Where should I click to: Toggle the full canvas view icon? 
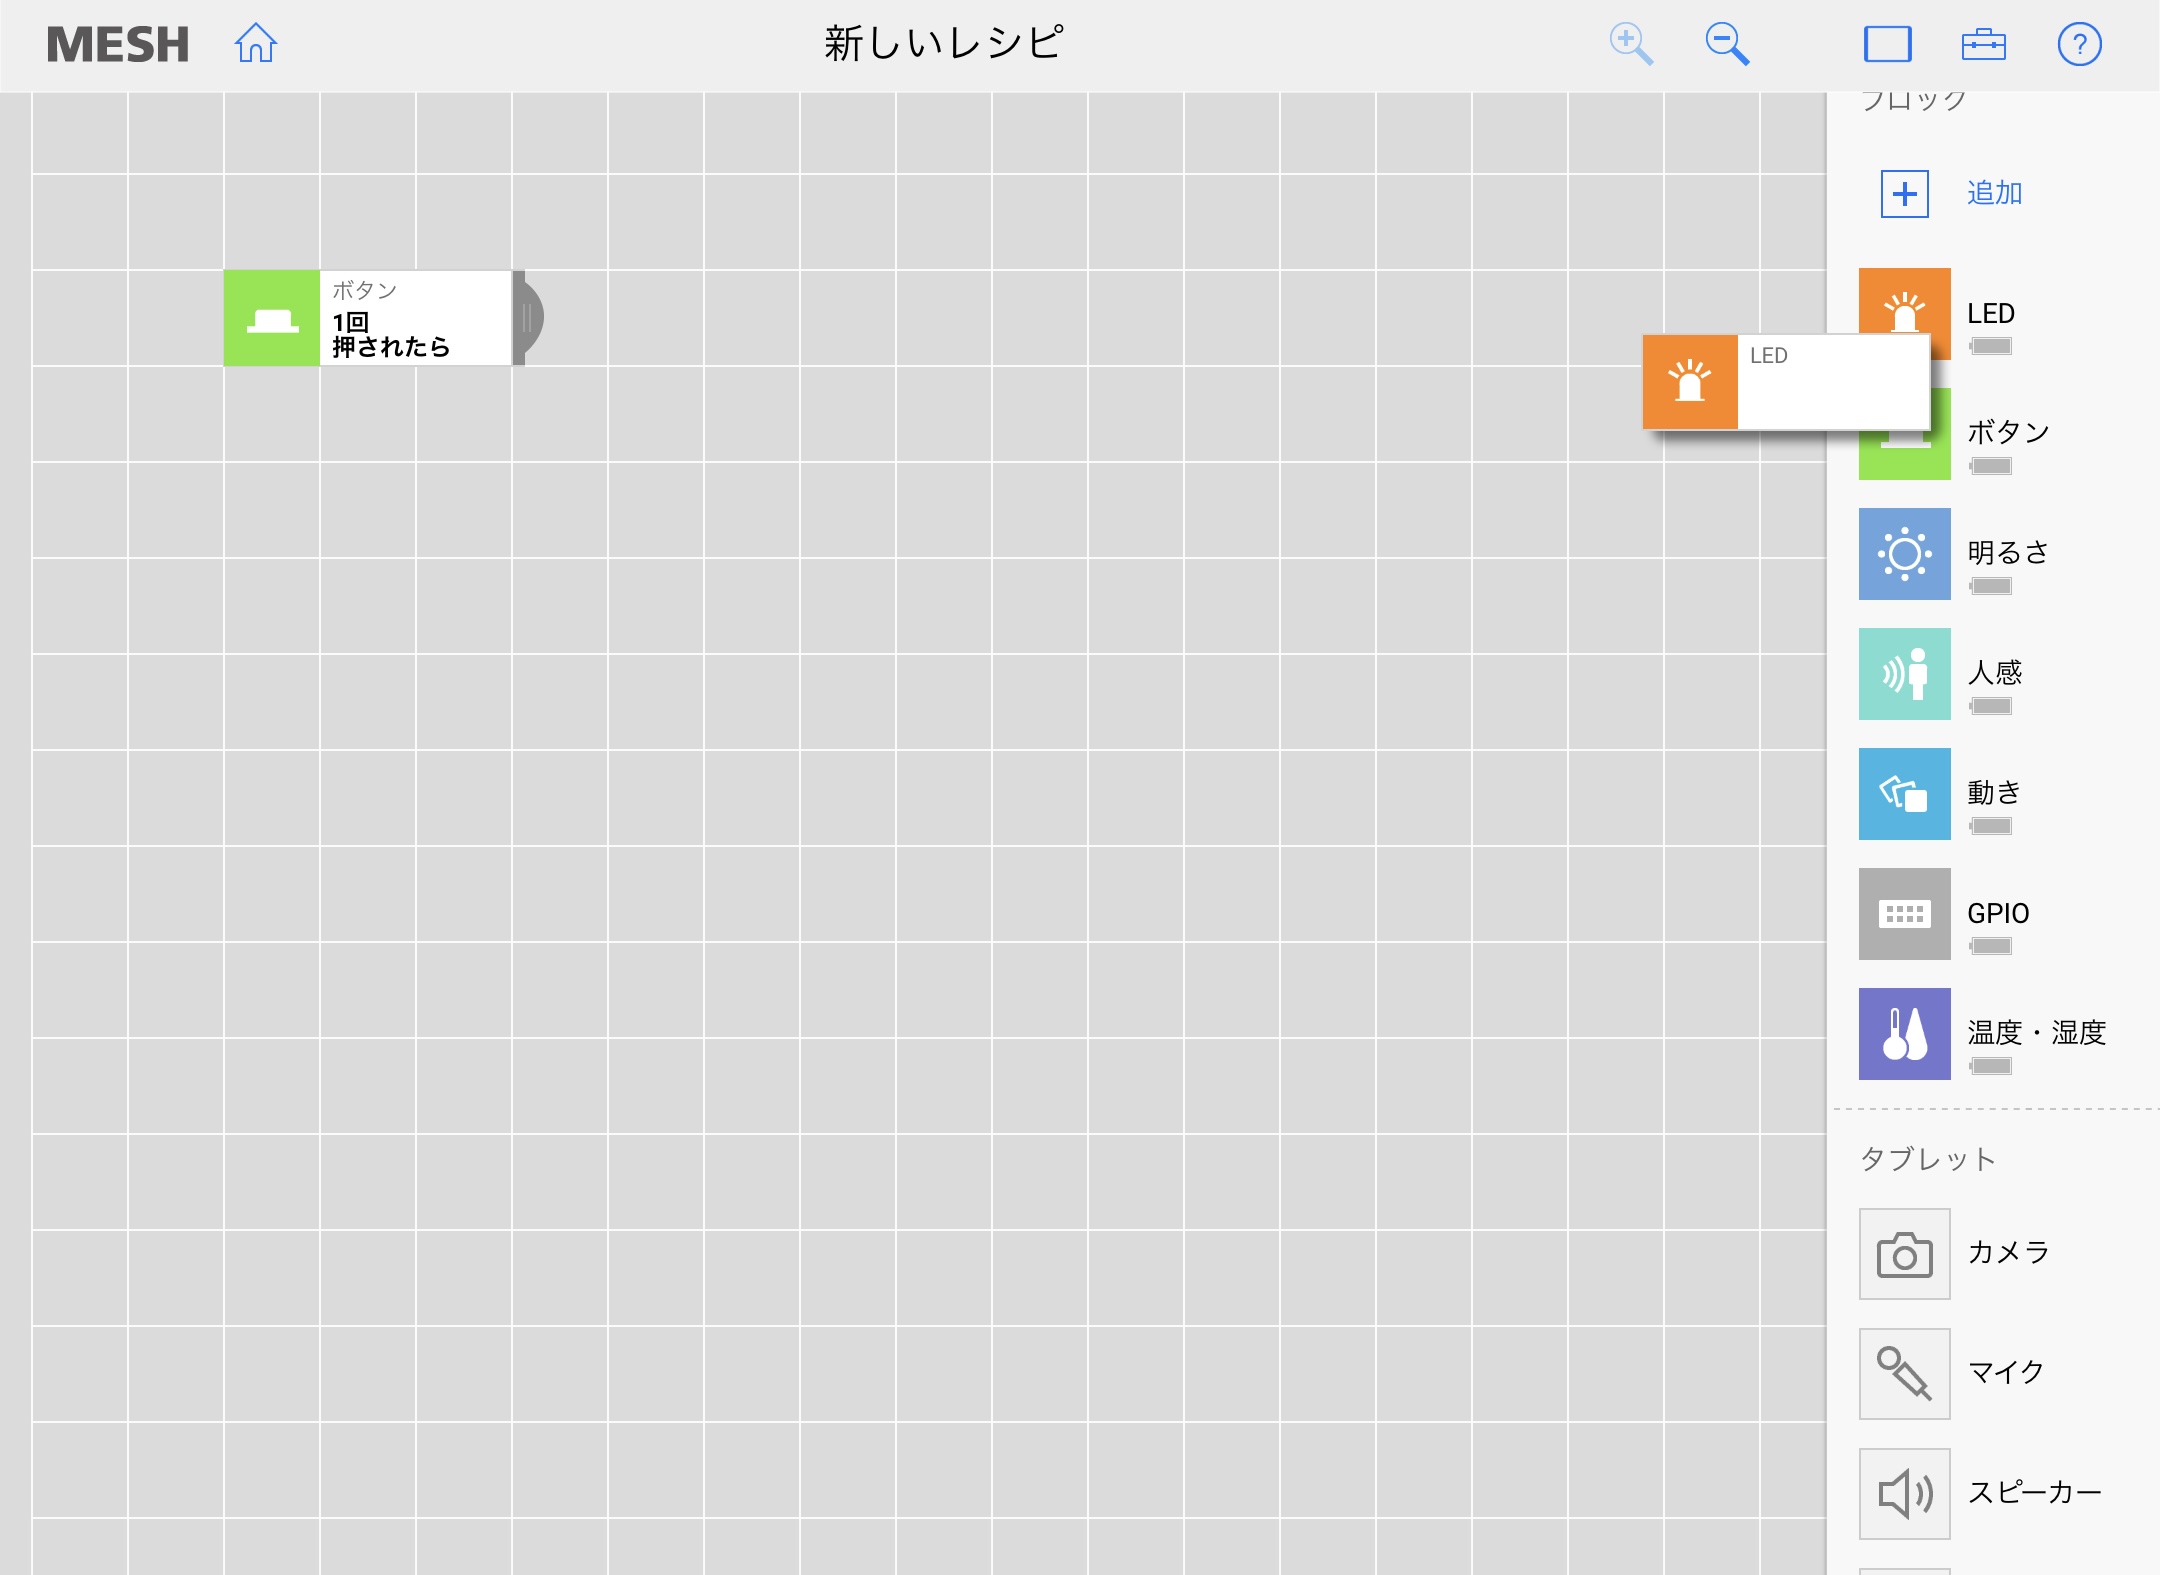point(1887,44)
